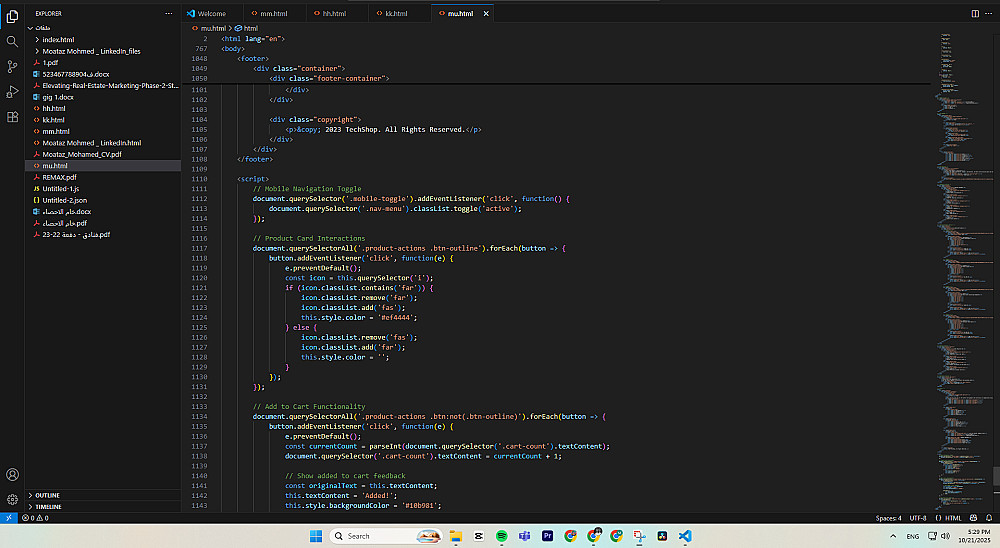Open Untitled-2.json in the explorer
This screenshot has width=1000, height=548.
(63, 200)
